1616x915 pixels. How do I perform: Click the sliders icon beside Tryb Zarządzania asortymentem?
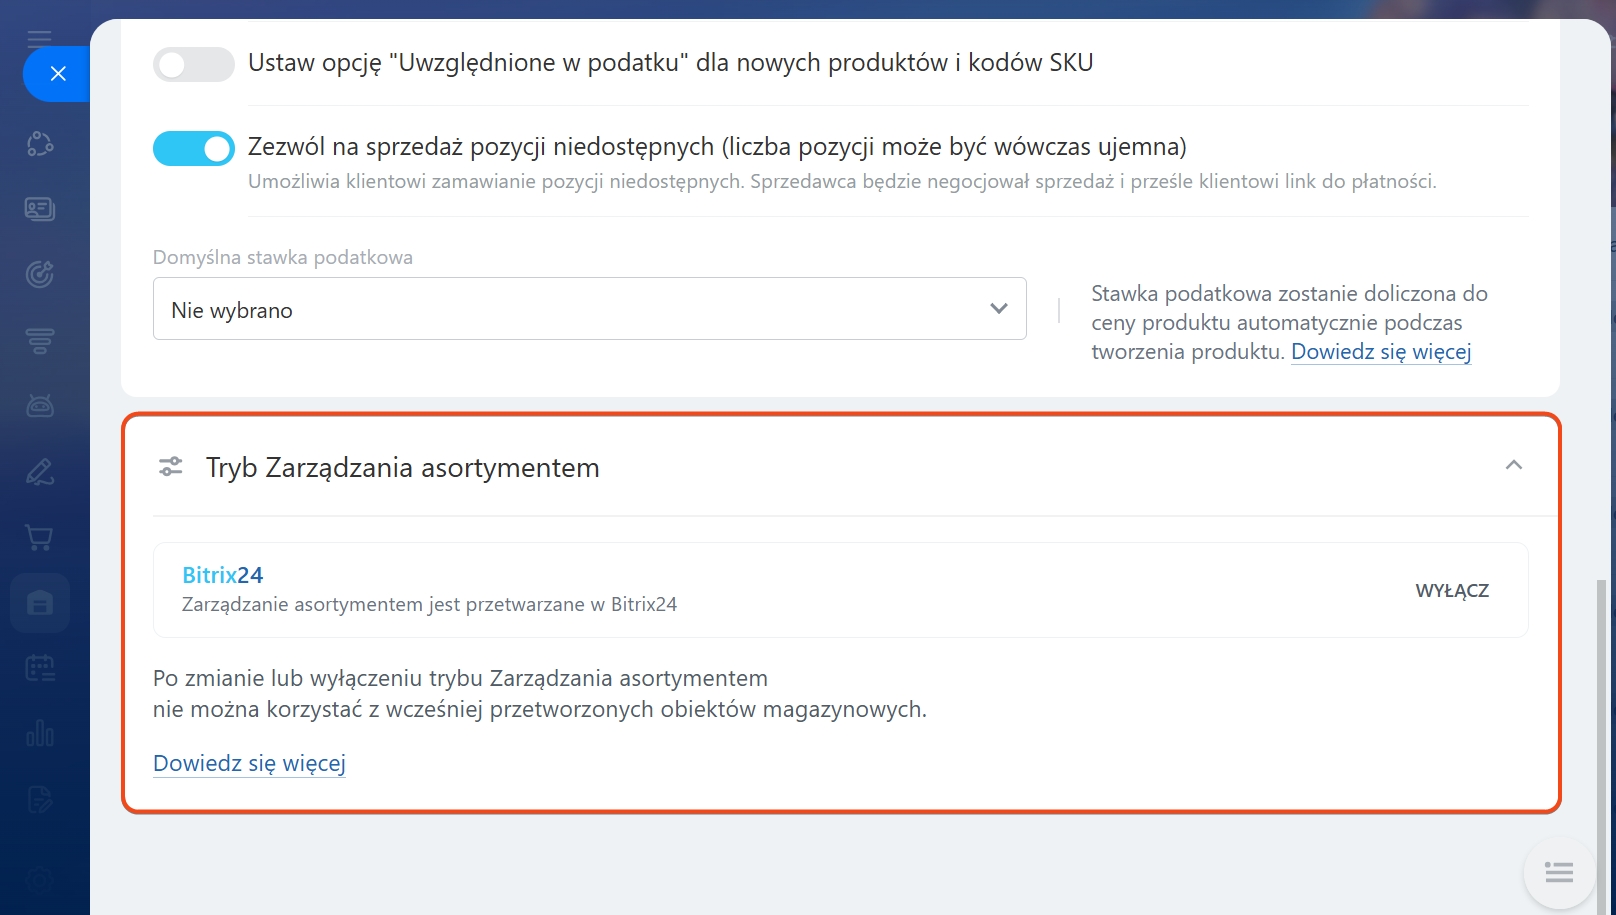171,467
